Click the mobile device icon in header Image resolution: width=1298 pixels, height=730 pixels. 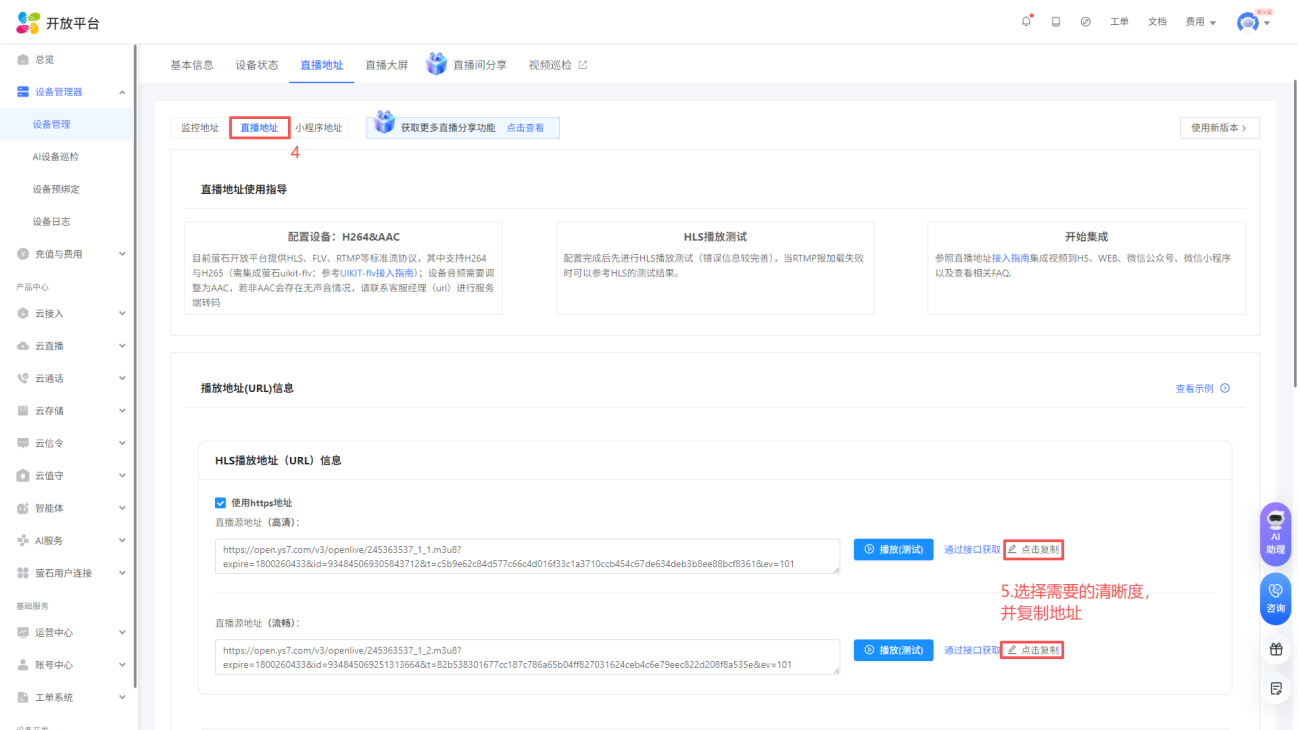tap(1056, 22)
